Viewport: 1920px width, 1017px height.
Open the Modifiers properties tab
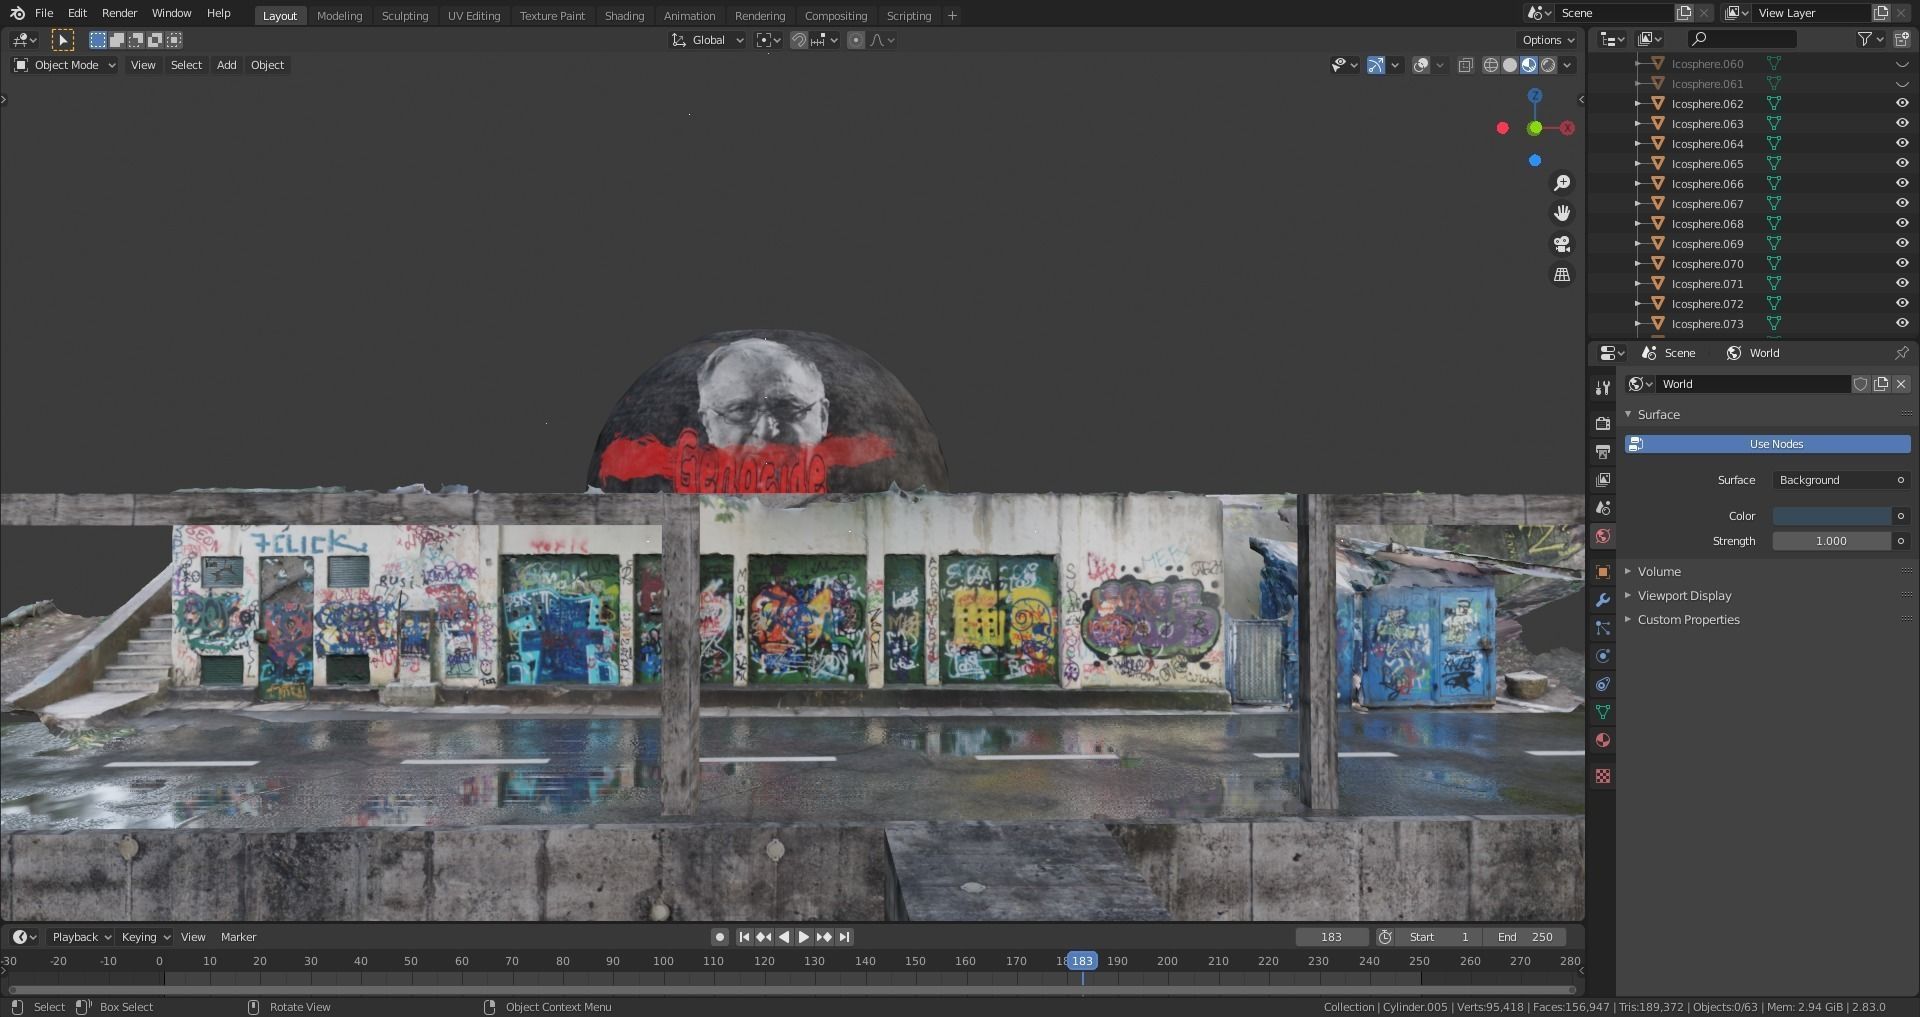[1603, 600]
